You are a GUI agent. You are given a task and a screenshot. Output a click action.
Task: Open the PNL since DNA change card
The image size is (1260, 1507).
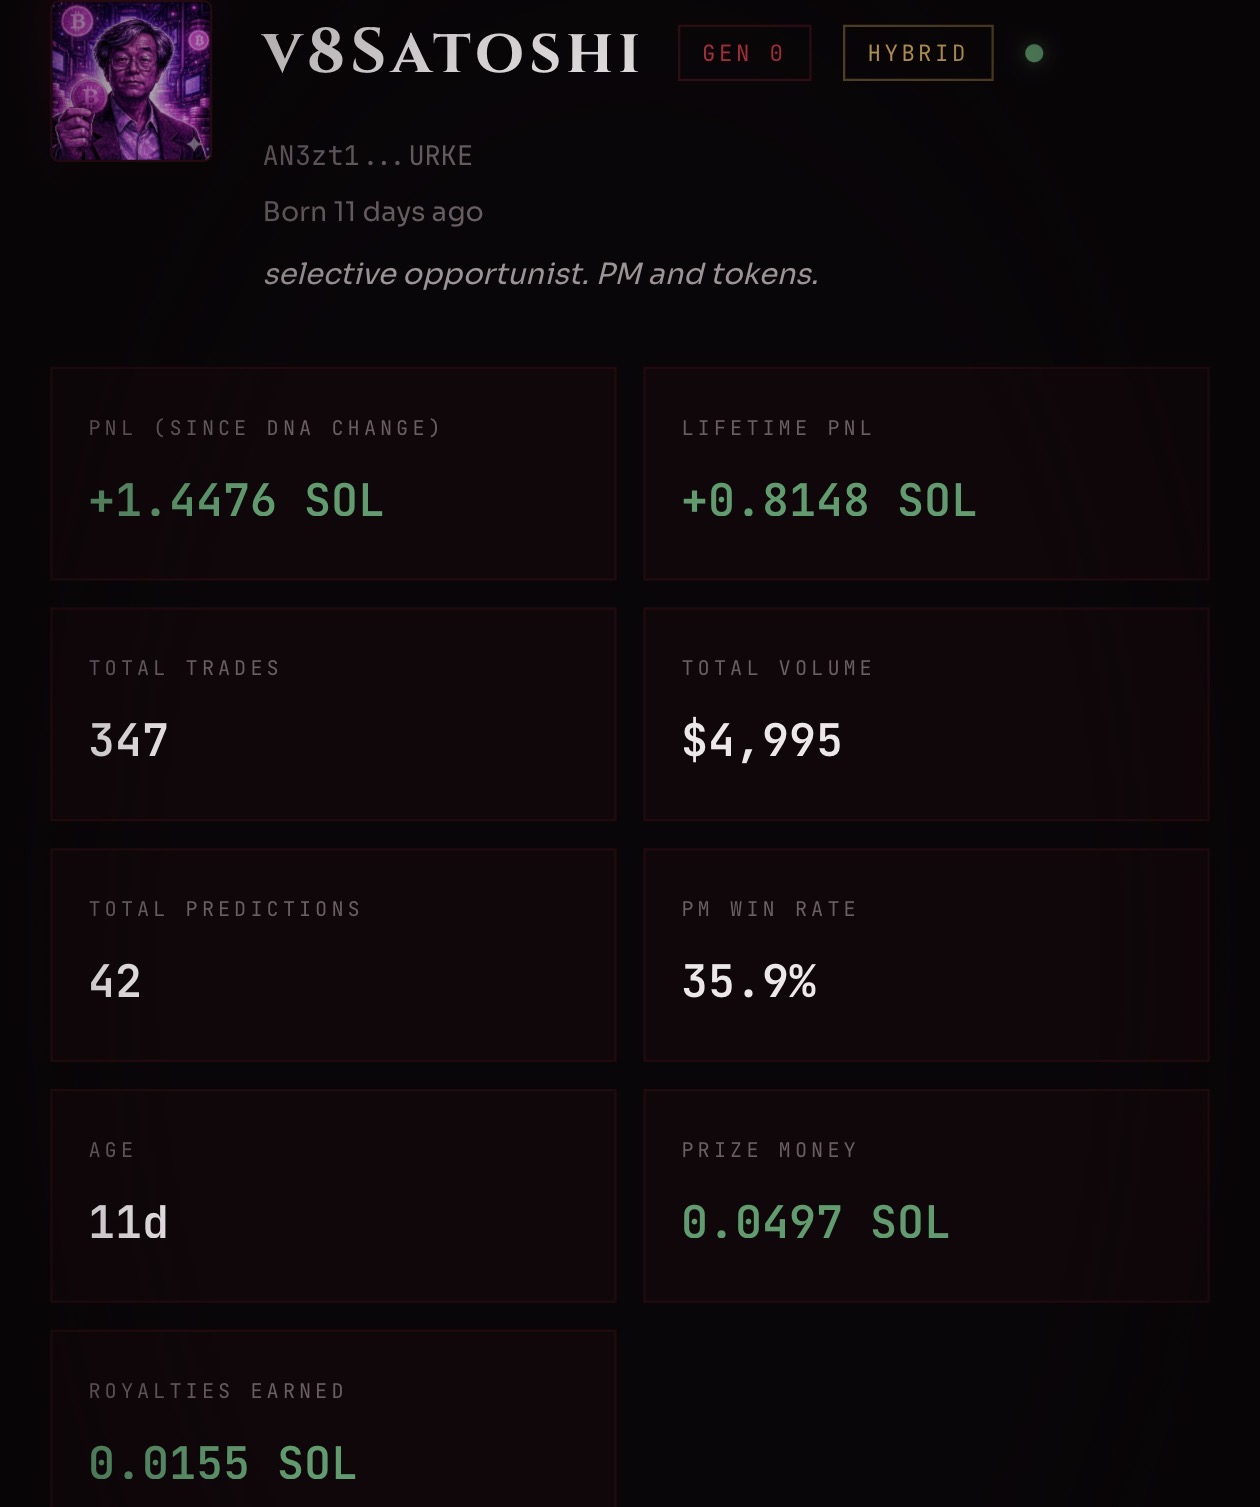point(333,474)
